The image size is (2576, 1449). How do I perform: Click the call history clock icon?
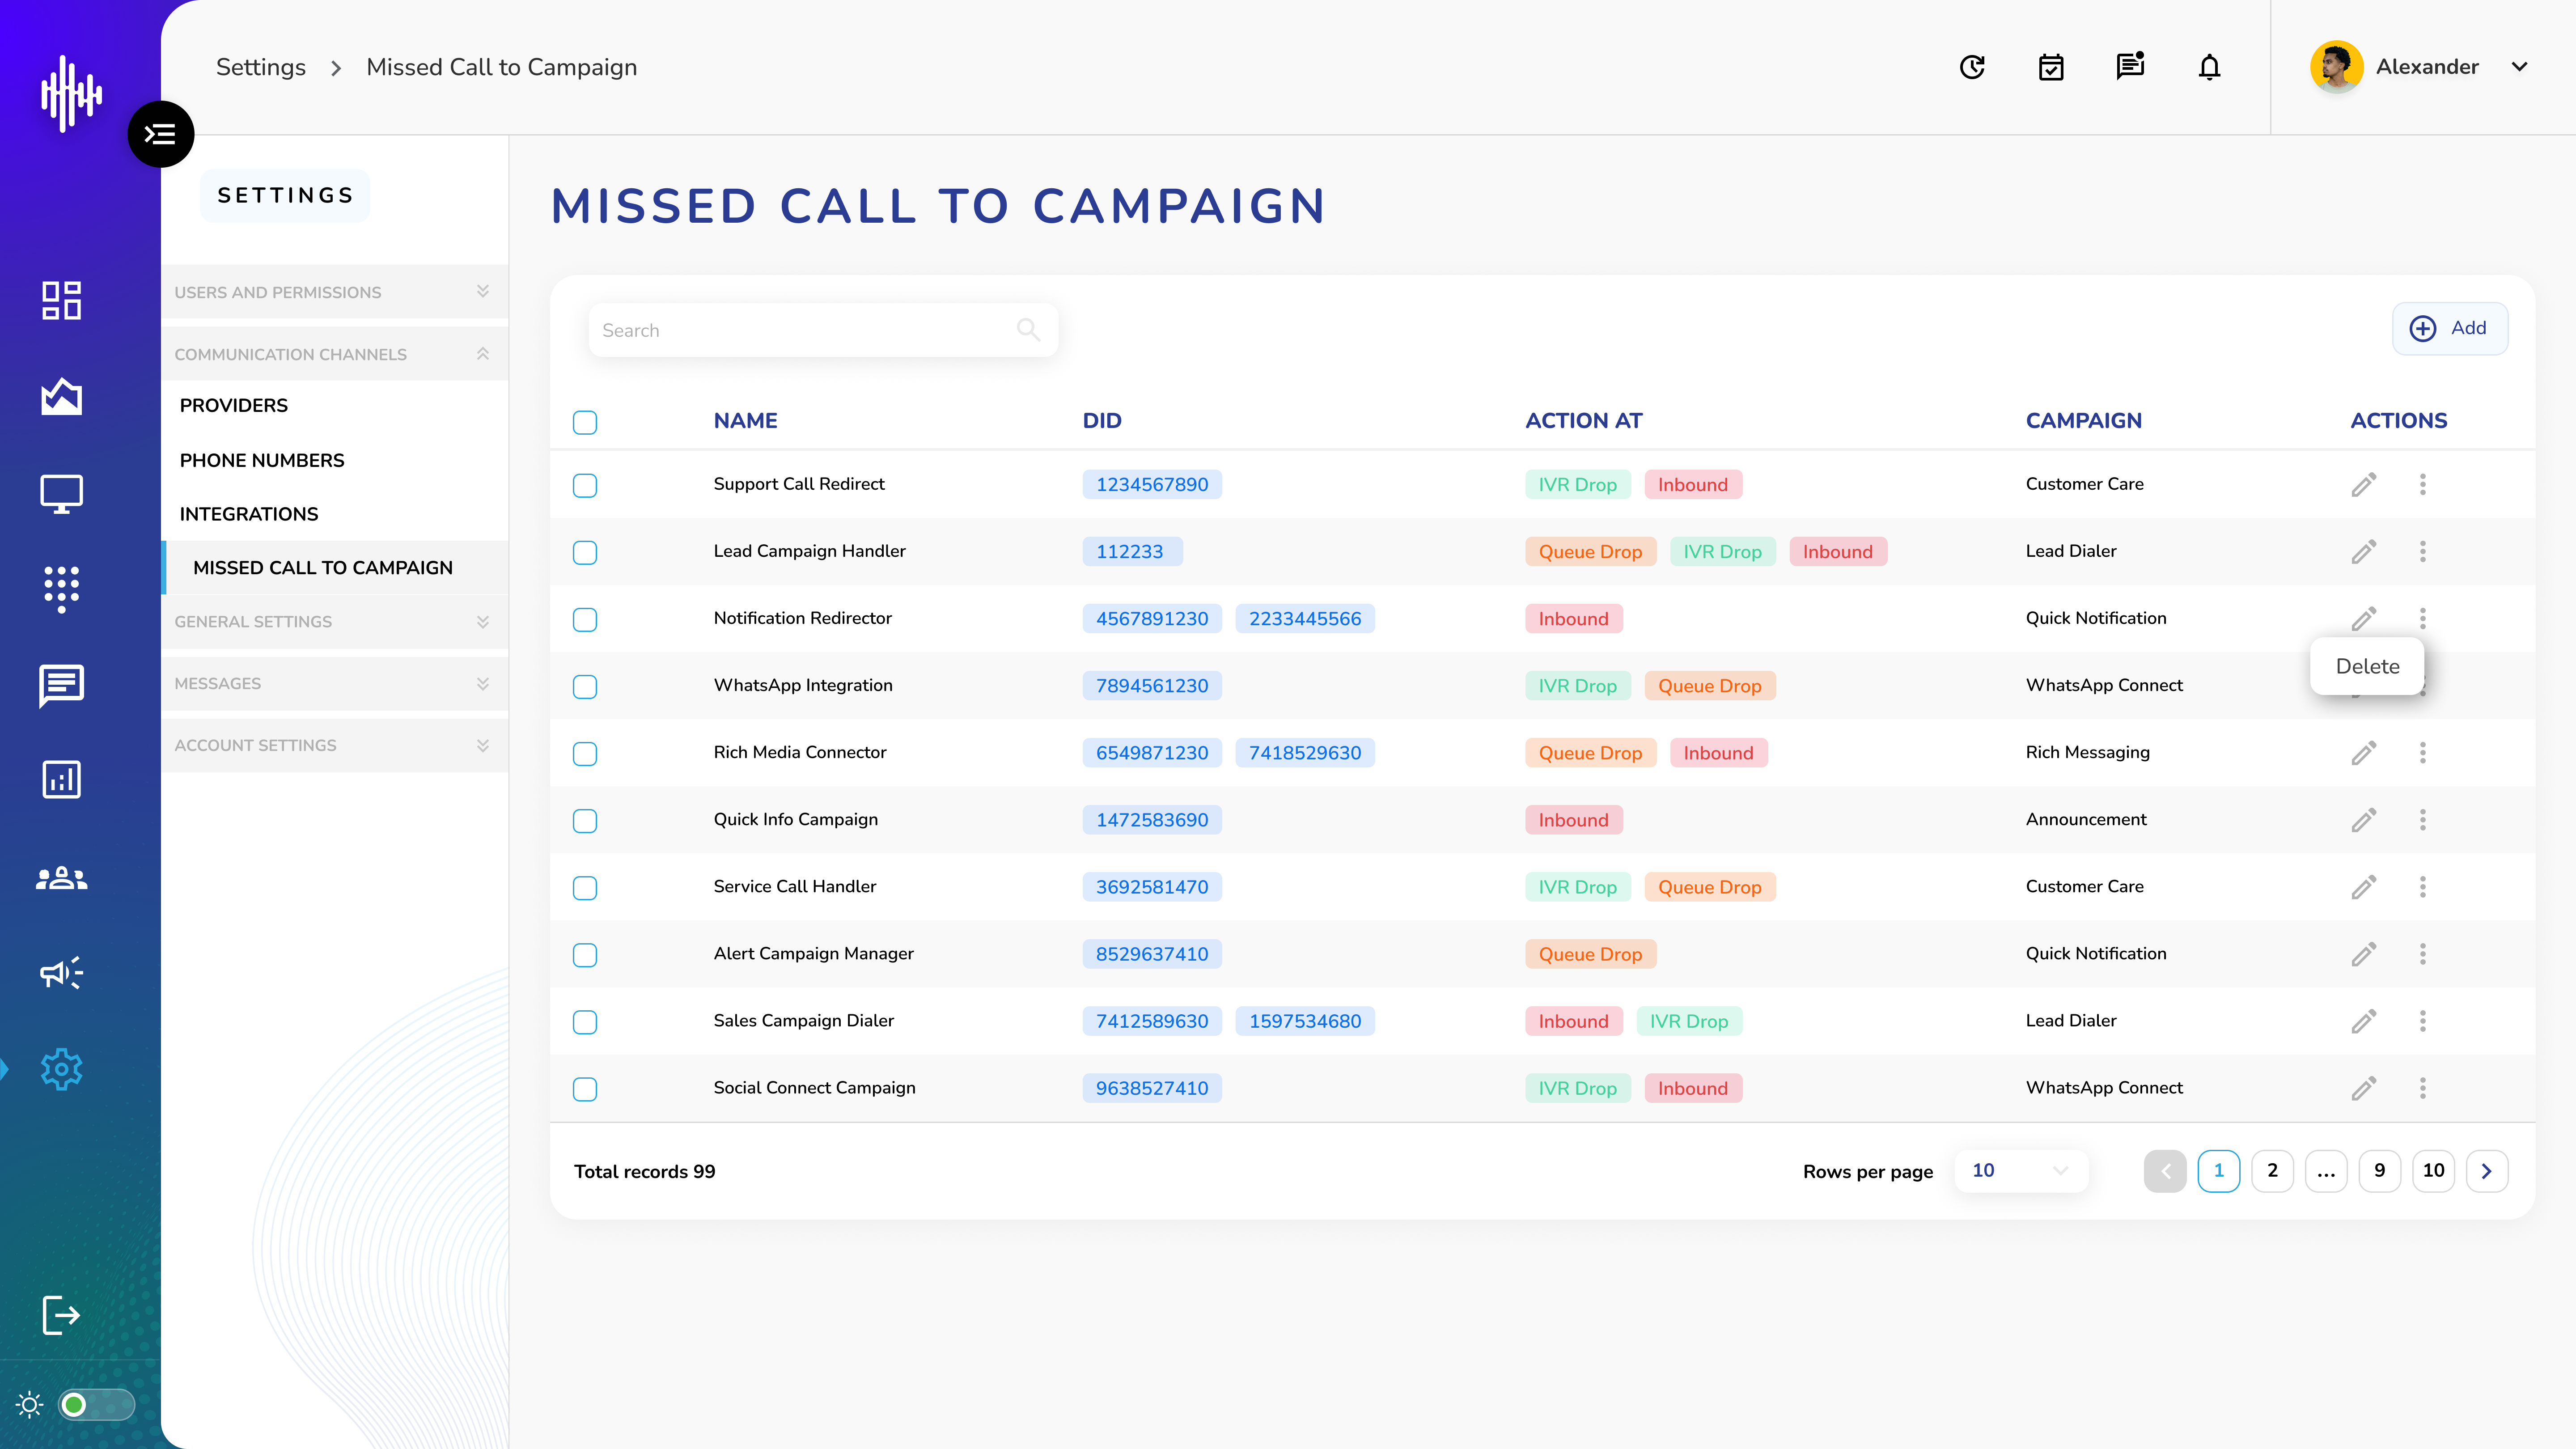click(x=1972, y=67)
